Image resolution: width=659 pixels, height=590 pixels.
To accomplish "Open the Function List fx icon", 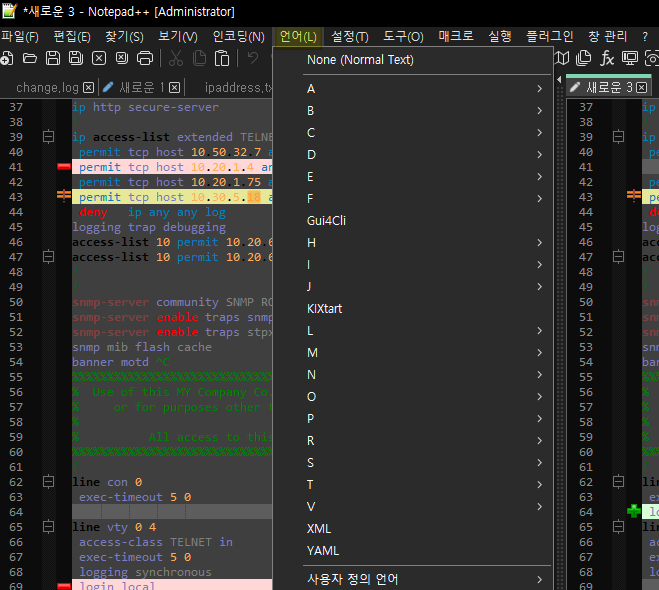I will pyautogui.click(x=606, y=58).
